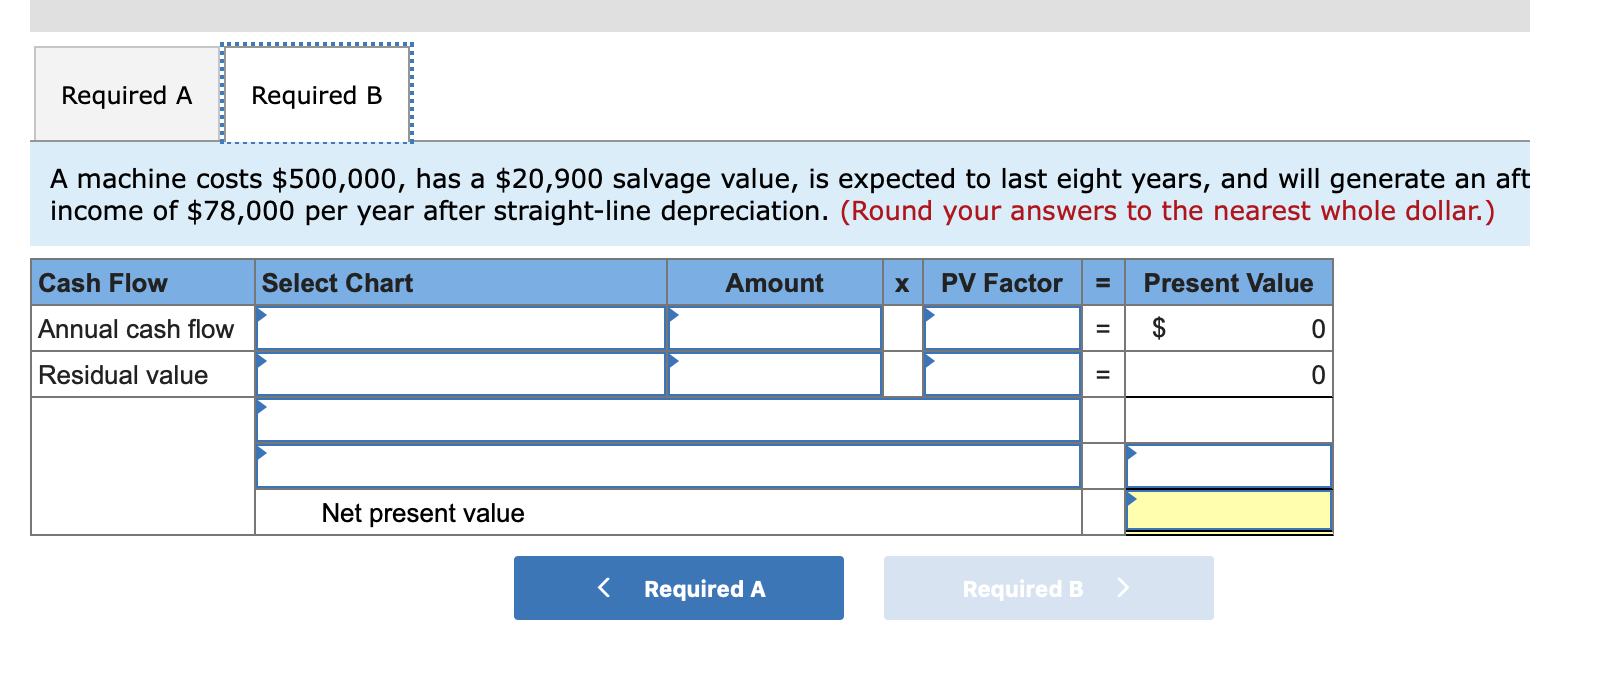Select the Net present value label
The width and height of the screenshot is (1598, 678).
coord(422,513)
